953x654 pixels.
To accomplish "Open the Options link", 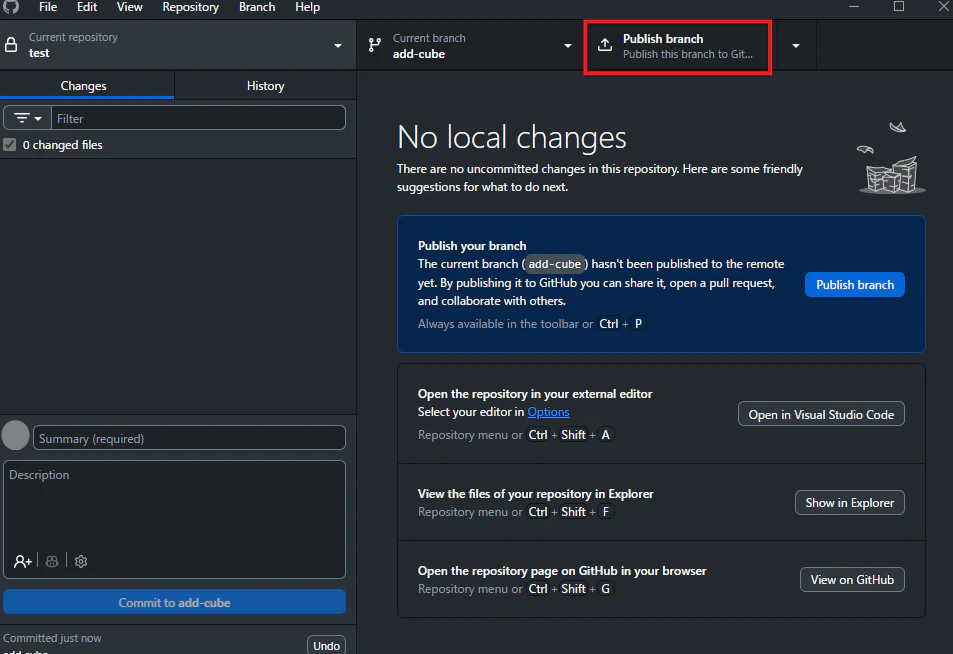I will coord(548,412).
